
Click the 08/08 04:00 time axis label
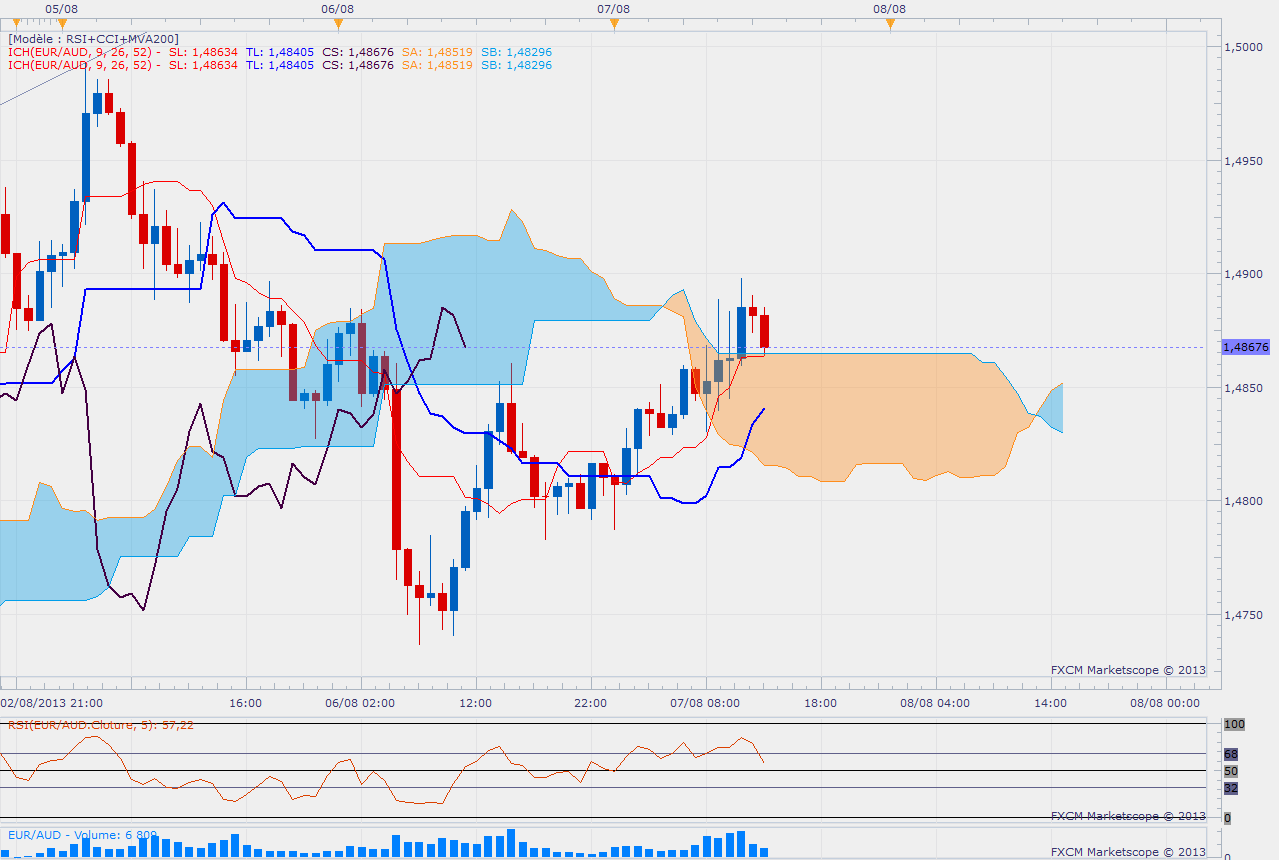pos(935,703)
